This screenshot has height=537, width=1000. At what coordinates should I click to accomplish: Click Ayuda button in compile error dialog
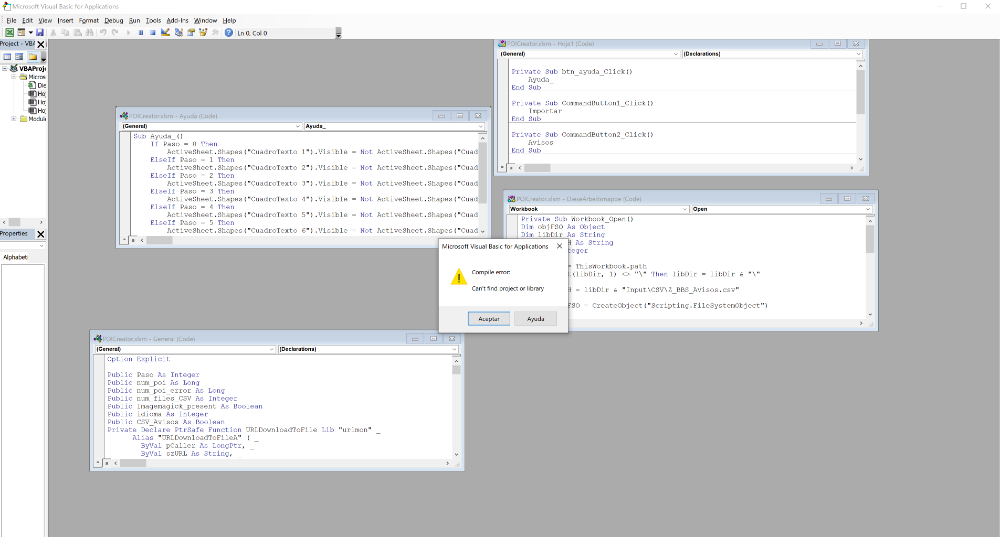coord(536,319)
